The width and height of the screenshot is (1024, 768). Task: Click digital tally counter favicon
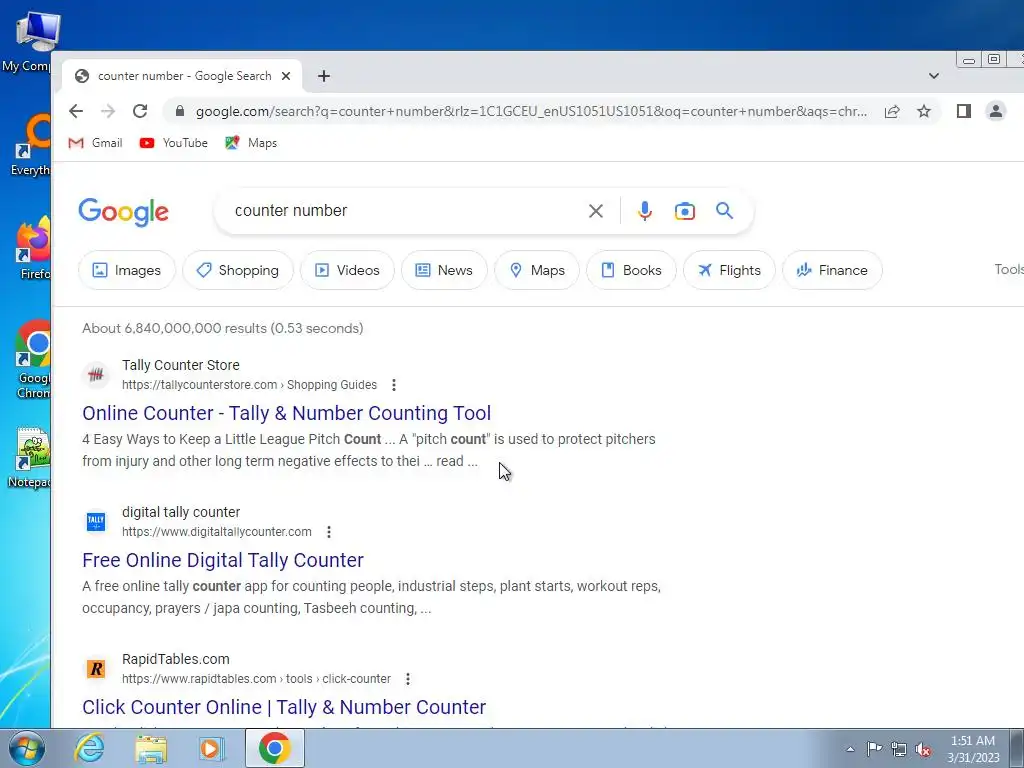click(96, 522)
